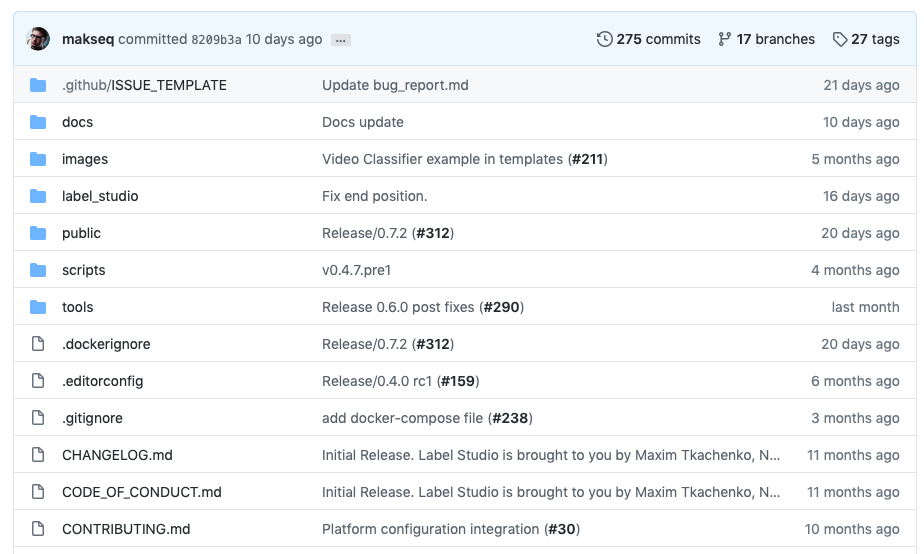Open images folder
The image size is (924, 554).
85,160
